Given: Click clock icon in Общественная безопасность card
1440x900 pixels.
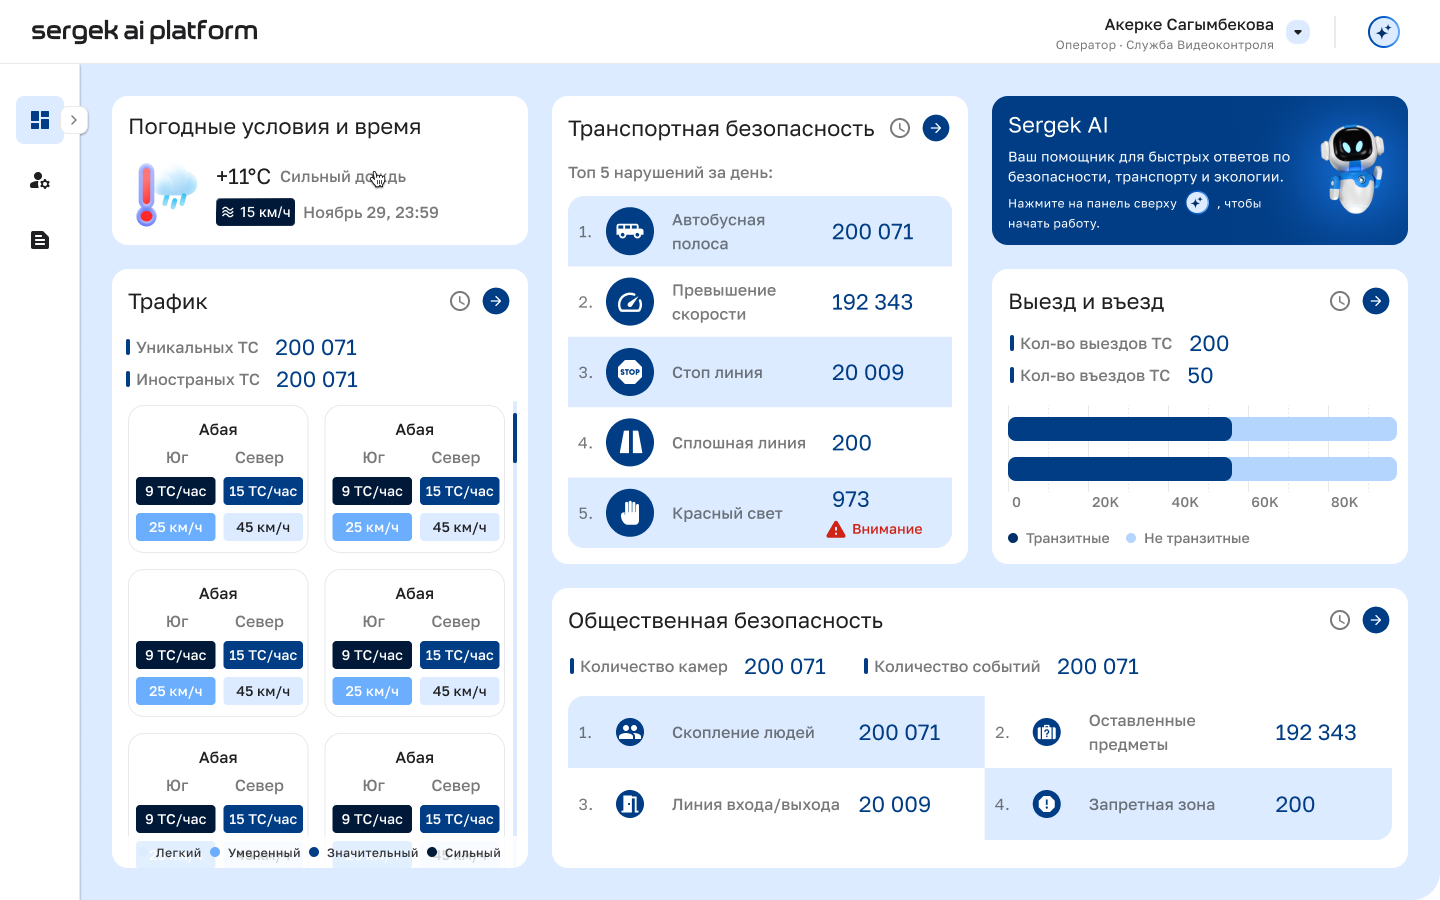Looking at the screenshot, I should (1340, 620).
